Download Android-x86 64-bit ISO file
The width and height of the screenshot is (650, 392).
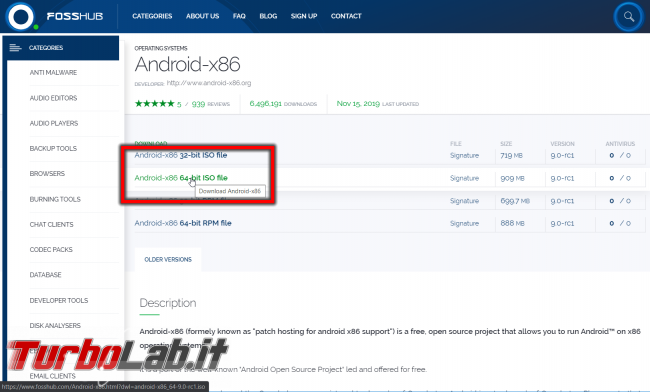181,178
